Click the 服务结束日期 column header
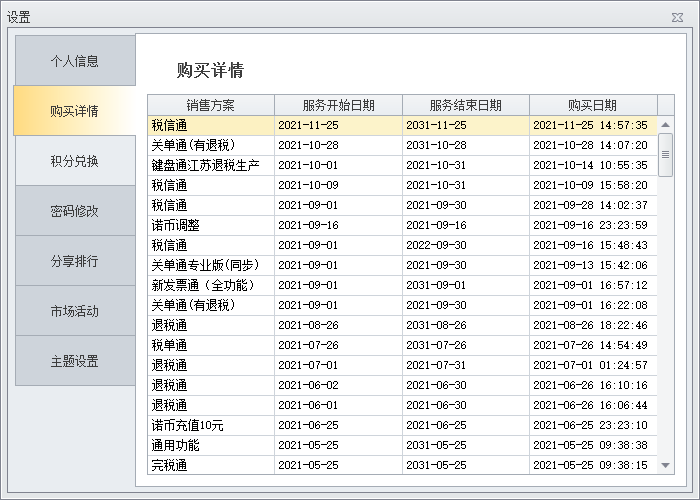 pos(466,105)
